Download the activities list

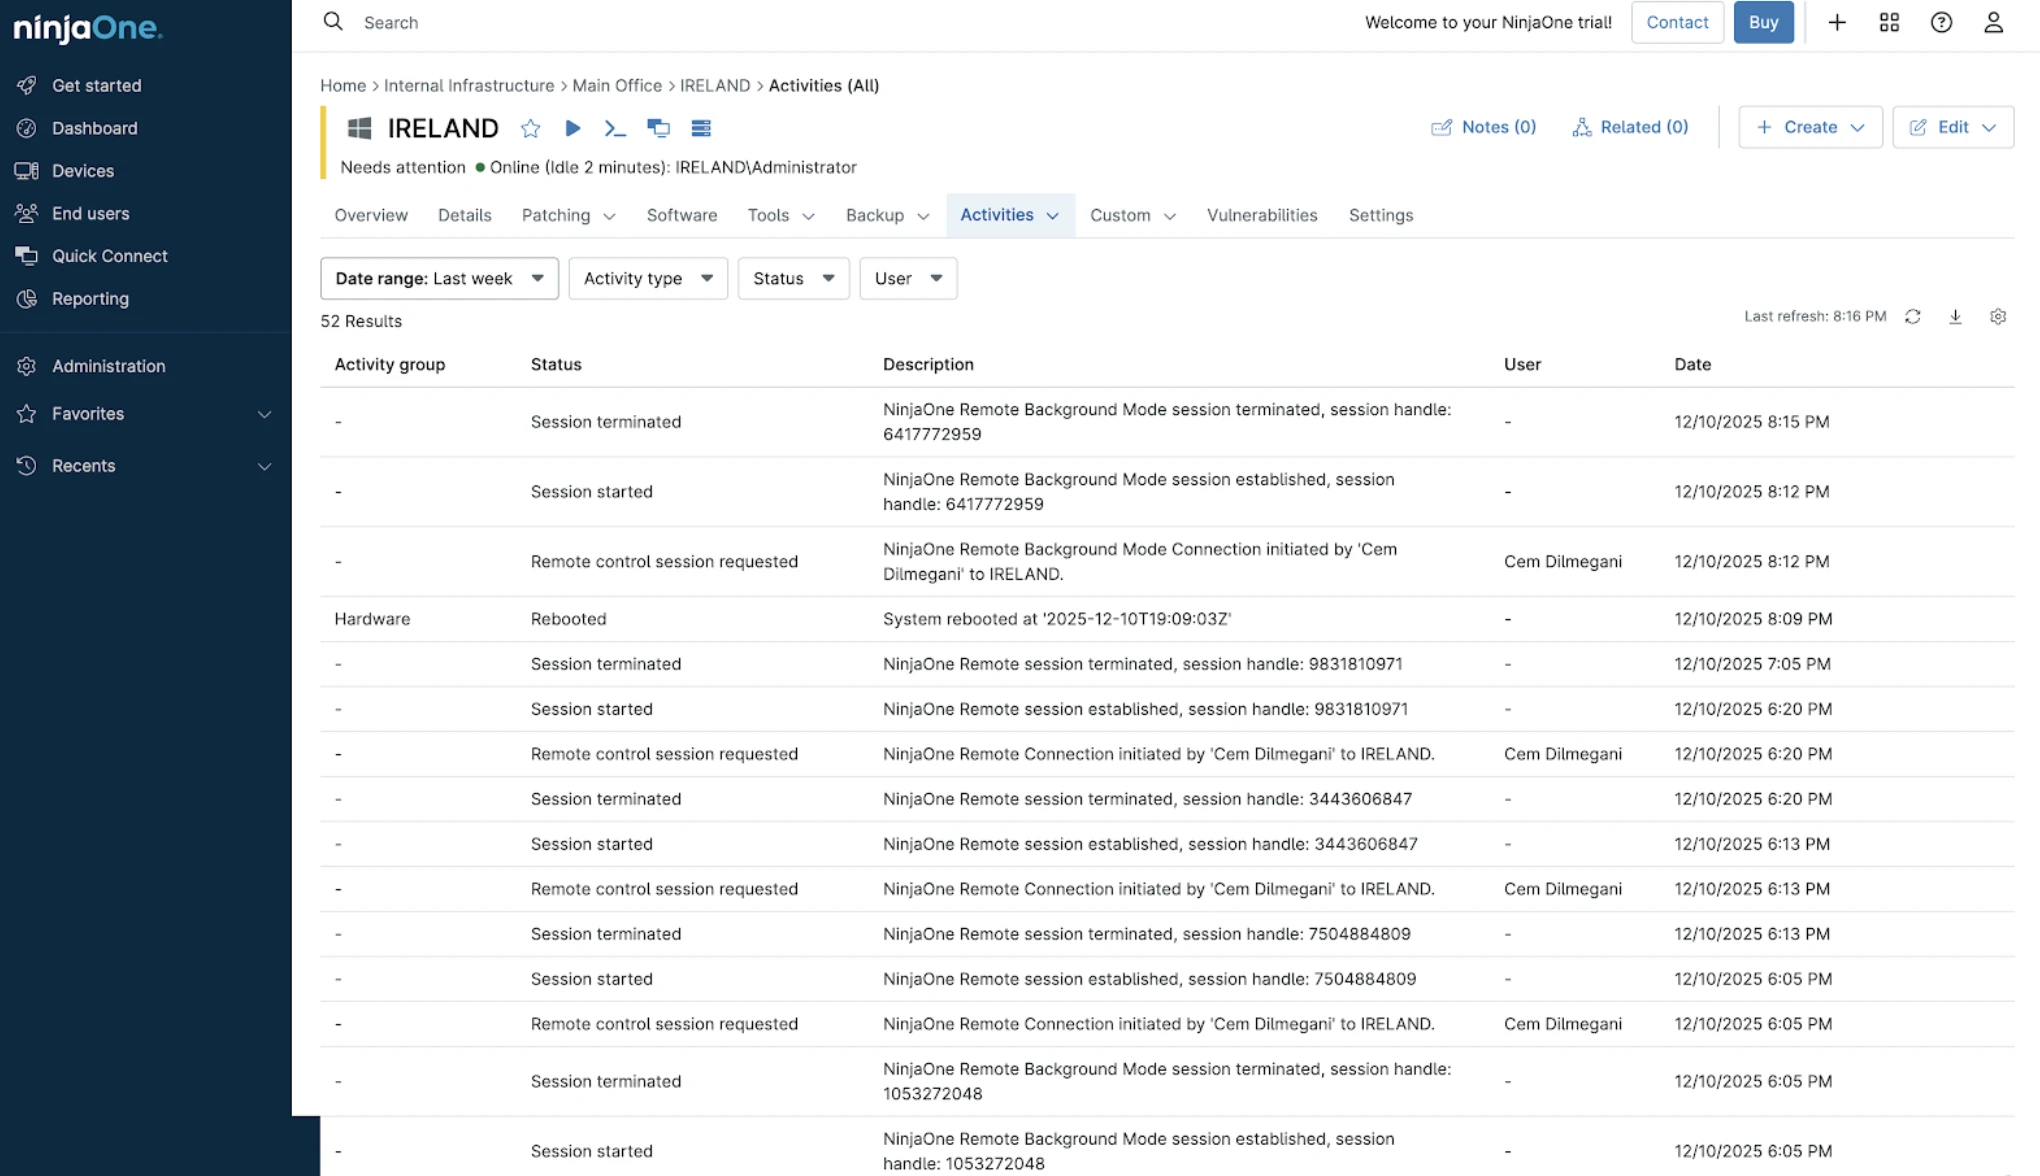click(x=1955, y=317)
